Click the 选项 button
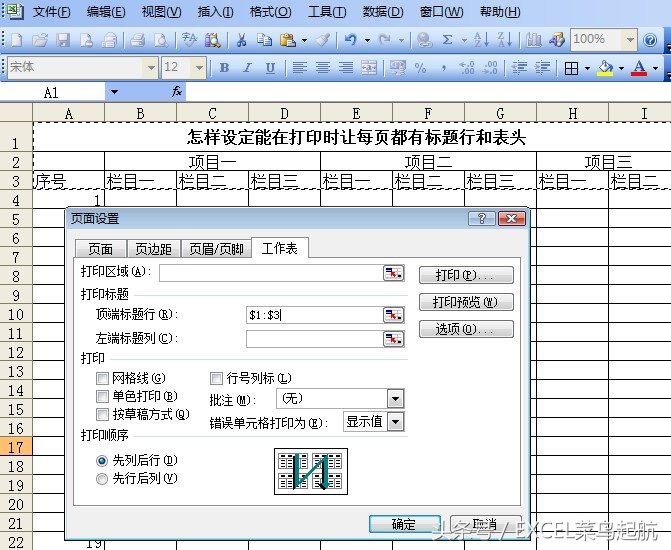This screenshot has width=671, height=550. click(x=466, y=329)
